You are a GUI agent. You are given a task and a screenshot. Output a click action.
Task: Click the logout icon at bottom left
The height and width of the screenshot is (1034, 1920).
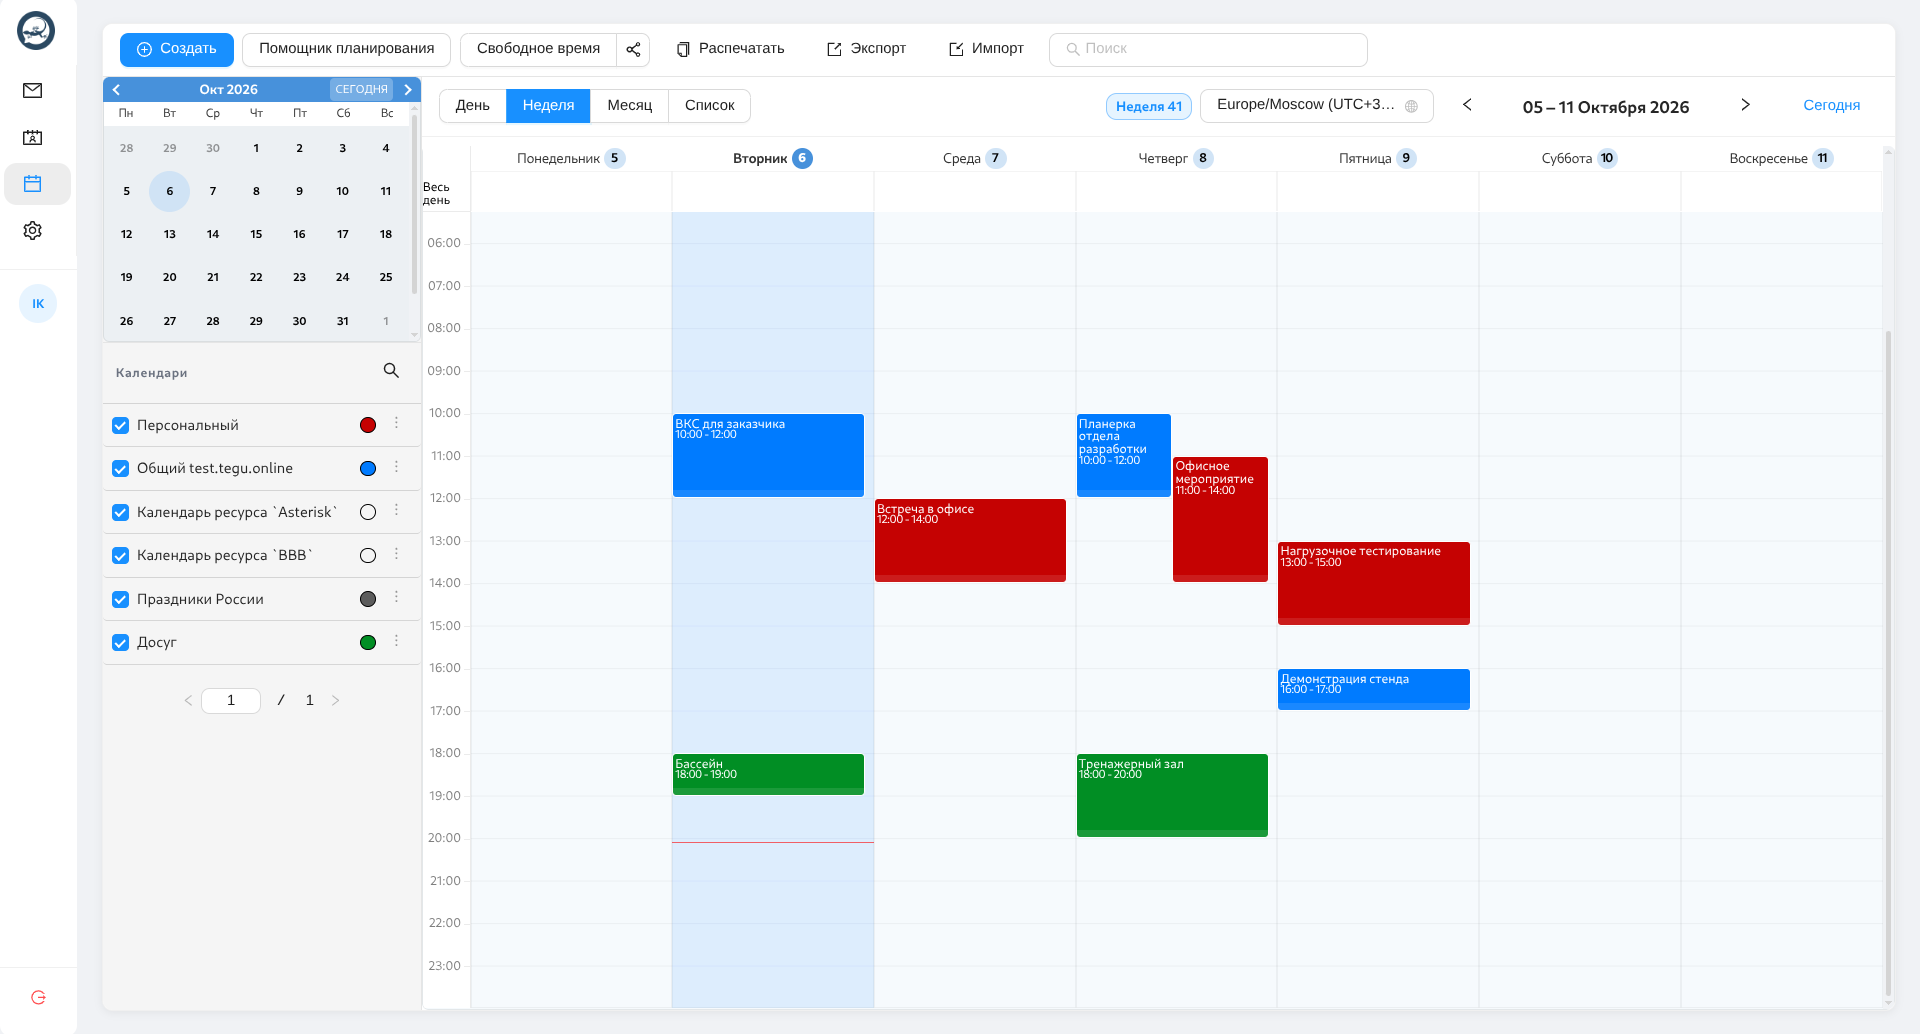pos(38,997)
